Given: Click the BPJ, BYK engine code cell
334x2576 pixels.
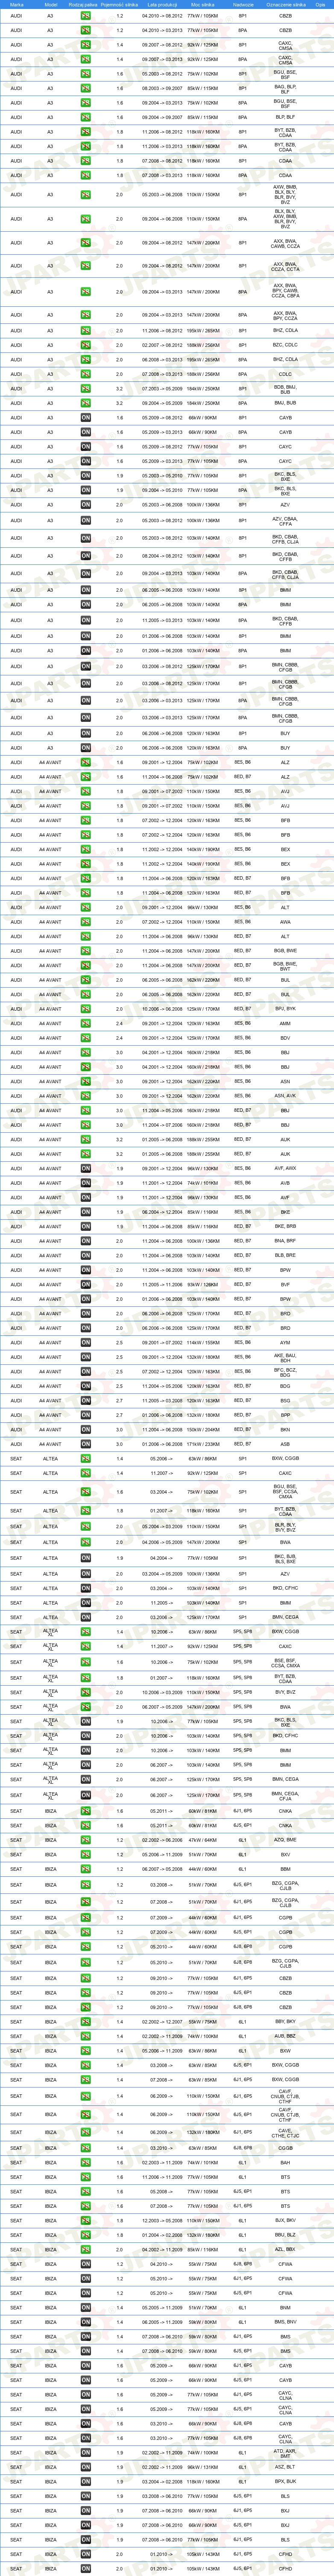Looking at the screenshot, I should 286,1009.
